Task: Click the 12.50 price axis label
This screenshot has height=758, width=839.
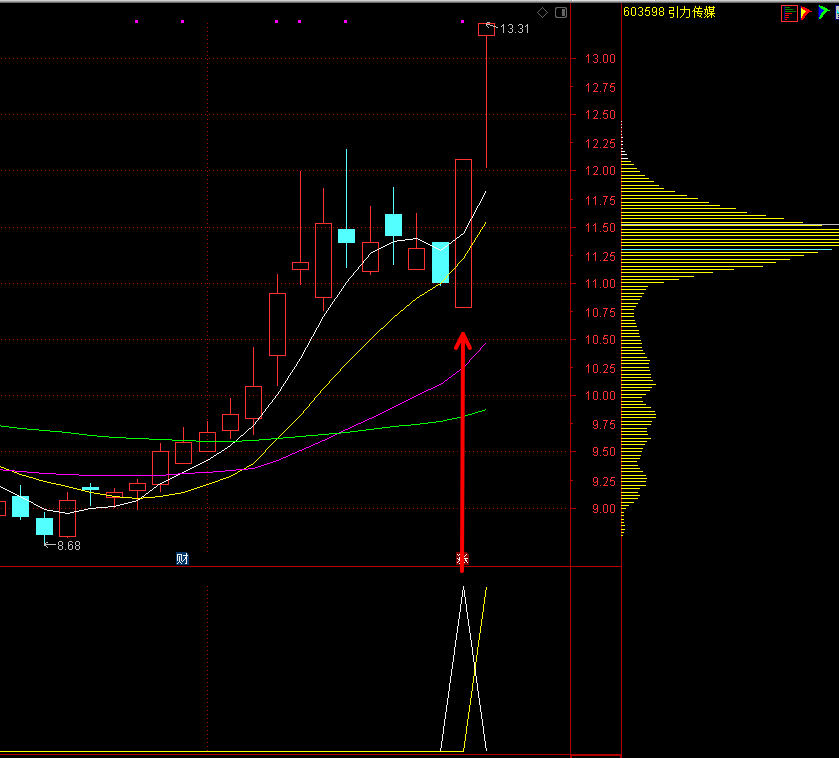Action: click(x=600, y=115)
